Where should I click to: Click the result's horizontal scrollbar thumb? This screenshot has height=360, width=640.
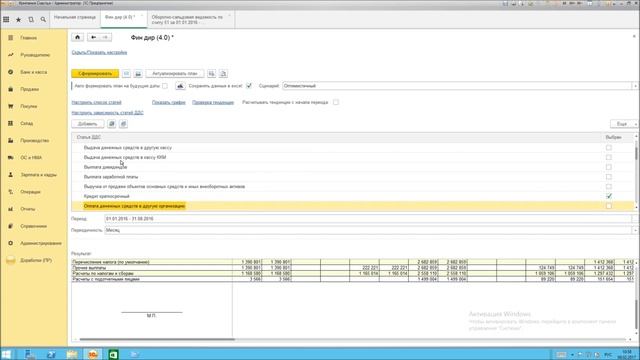[x=157, y=339]
